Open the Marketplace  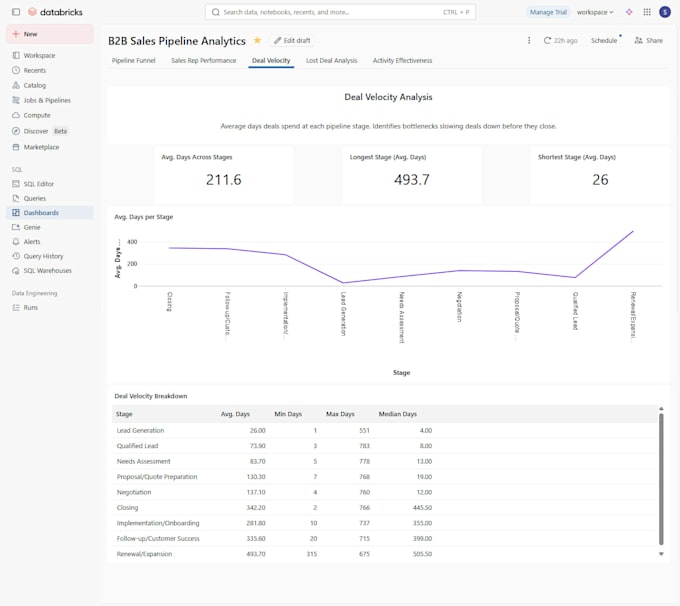coord(49,147)
